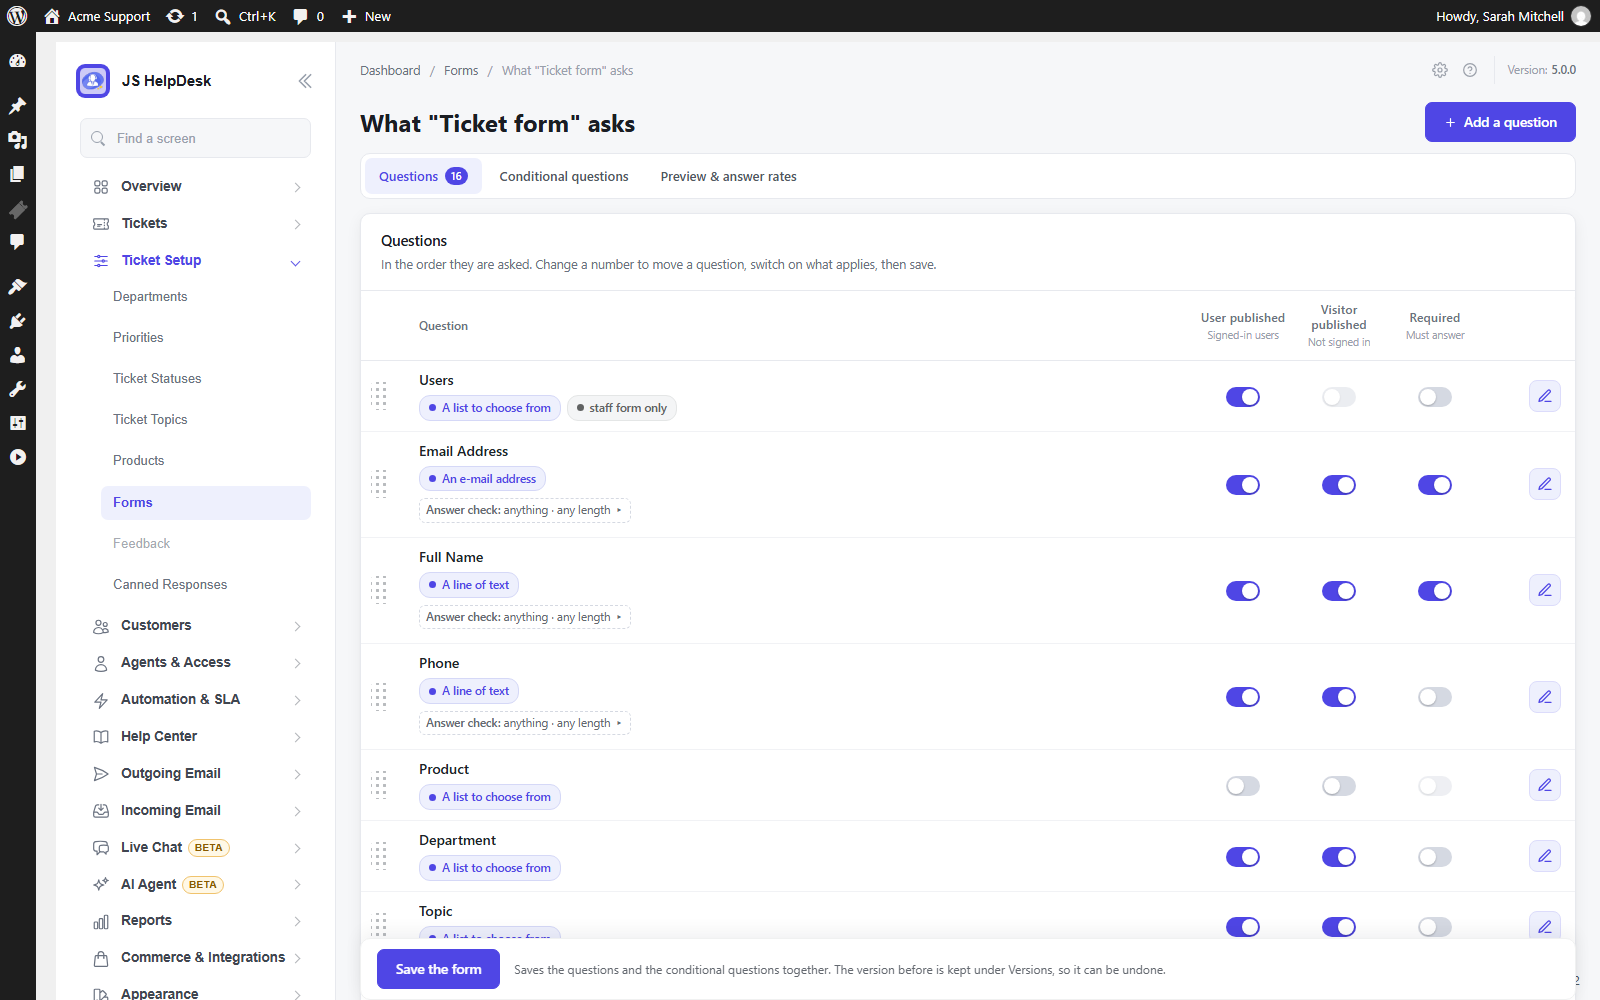This screenshot has height=1000, width=1600.
Task: Click the pencil icon for Full Name
Action: click(1545, 590)
